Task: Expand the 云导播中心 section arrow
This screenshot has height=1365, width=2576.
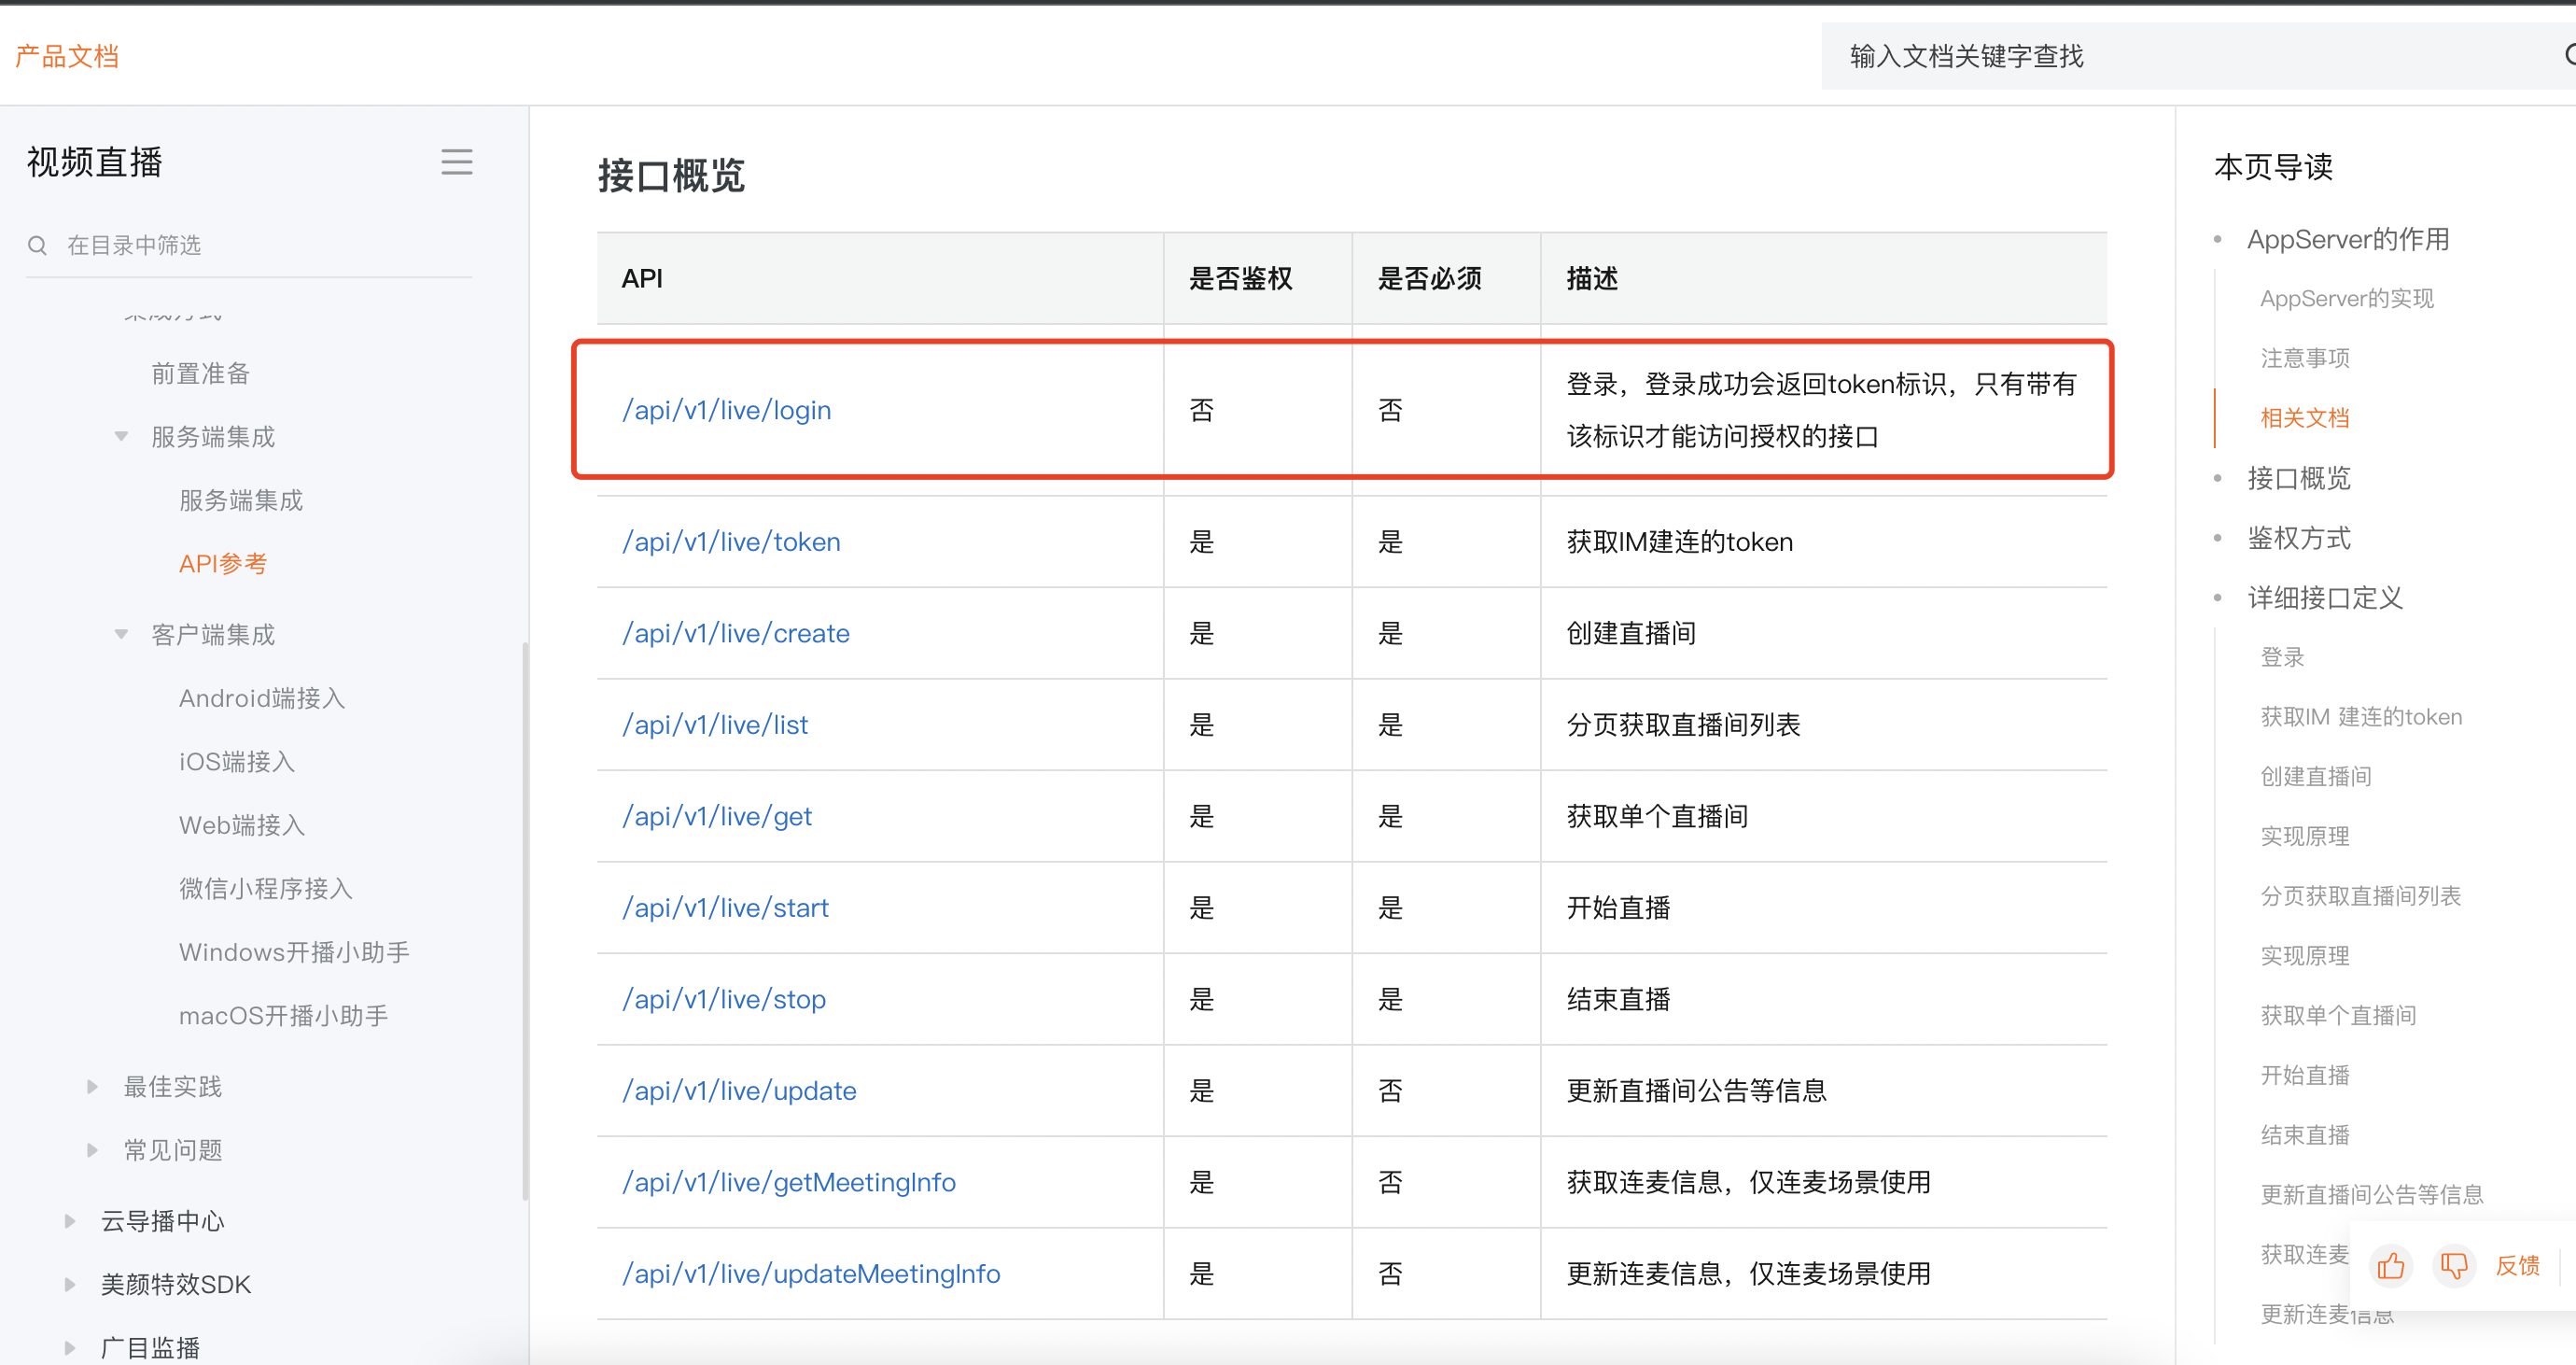Action: point(69,1221)
